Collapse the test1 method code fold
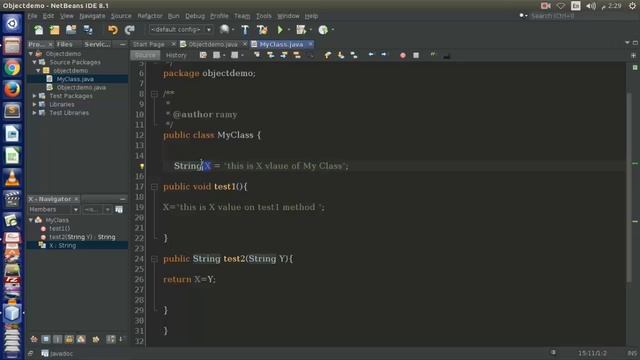640x360 pixels. [154, 187]
